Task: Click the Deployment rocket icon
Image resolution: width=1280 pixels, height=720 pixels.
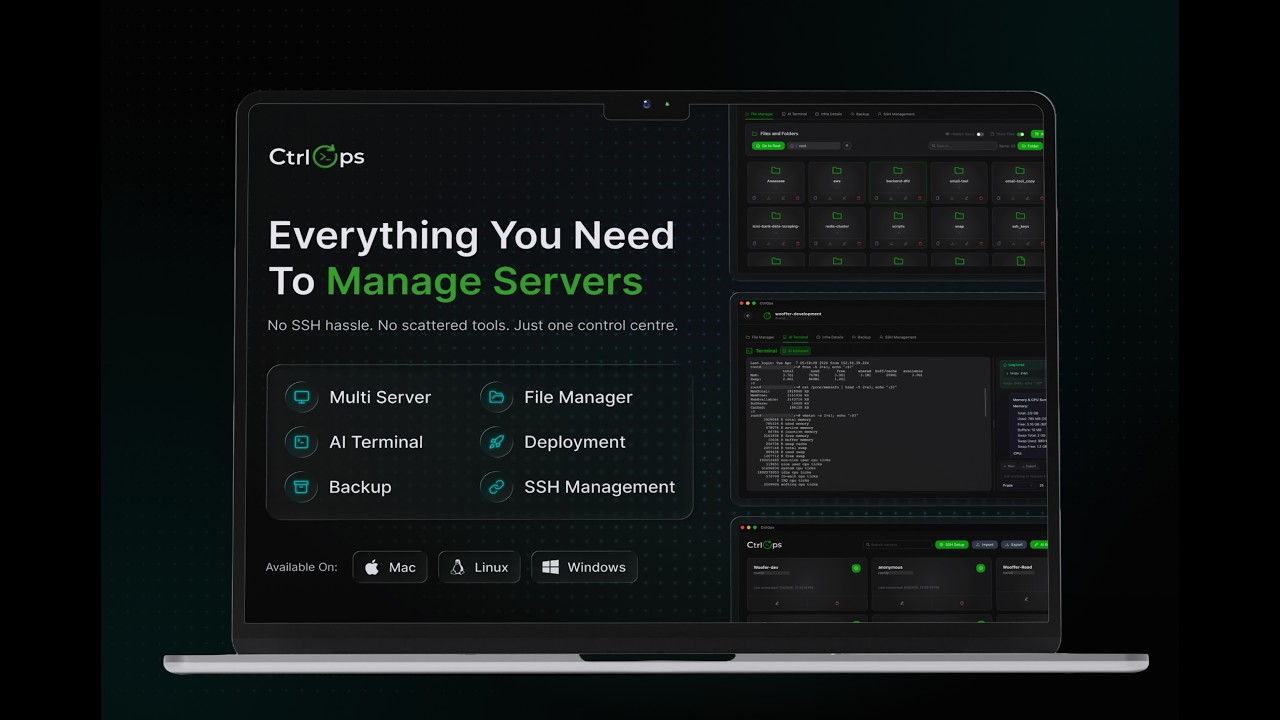Action: pyautogui.click(x=496, y=442)
